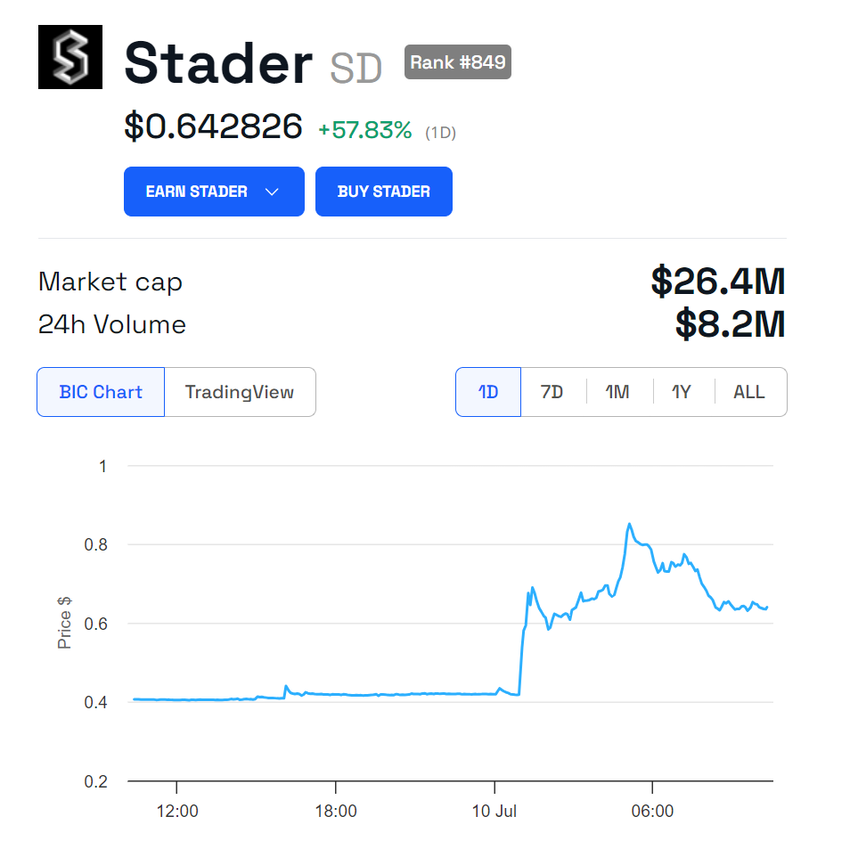Click the 10 Jul marker on time axis
The height and width of the screenshot is (841, 850).
point(494,811)
